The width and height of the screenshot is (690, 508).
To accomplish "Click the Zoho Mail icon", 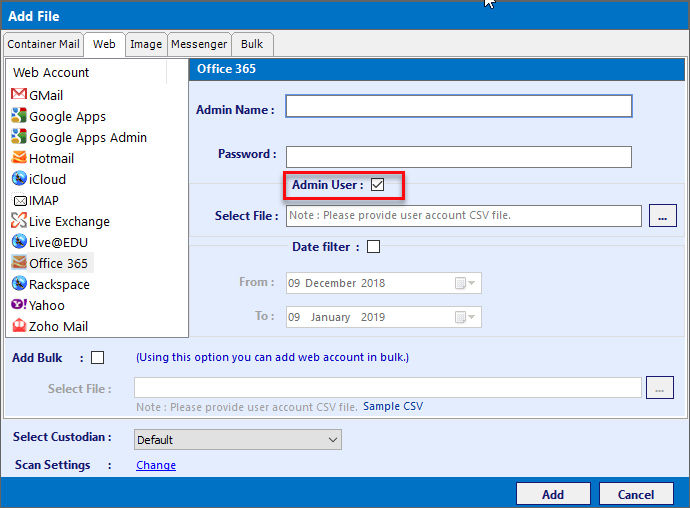I will click(19, 325).
